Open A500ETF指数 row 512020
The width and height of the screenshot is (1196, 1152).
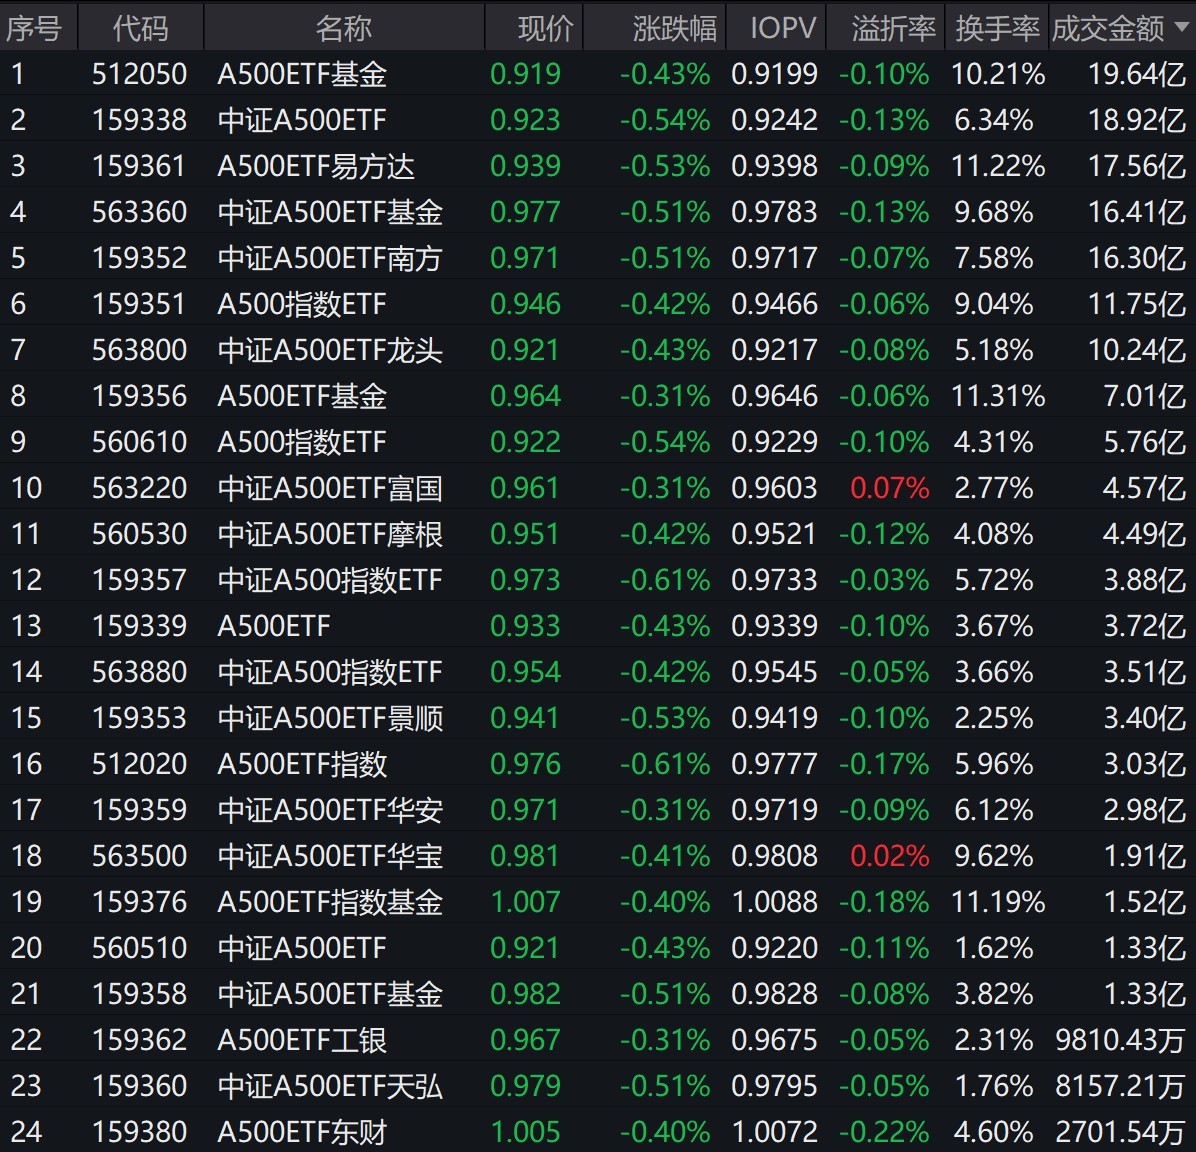click(598, 764)
